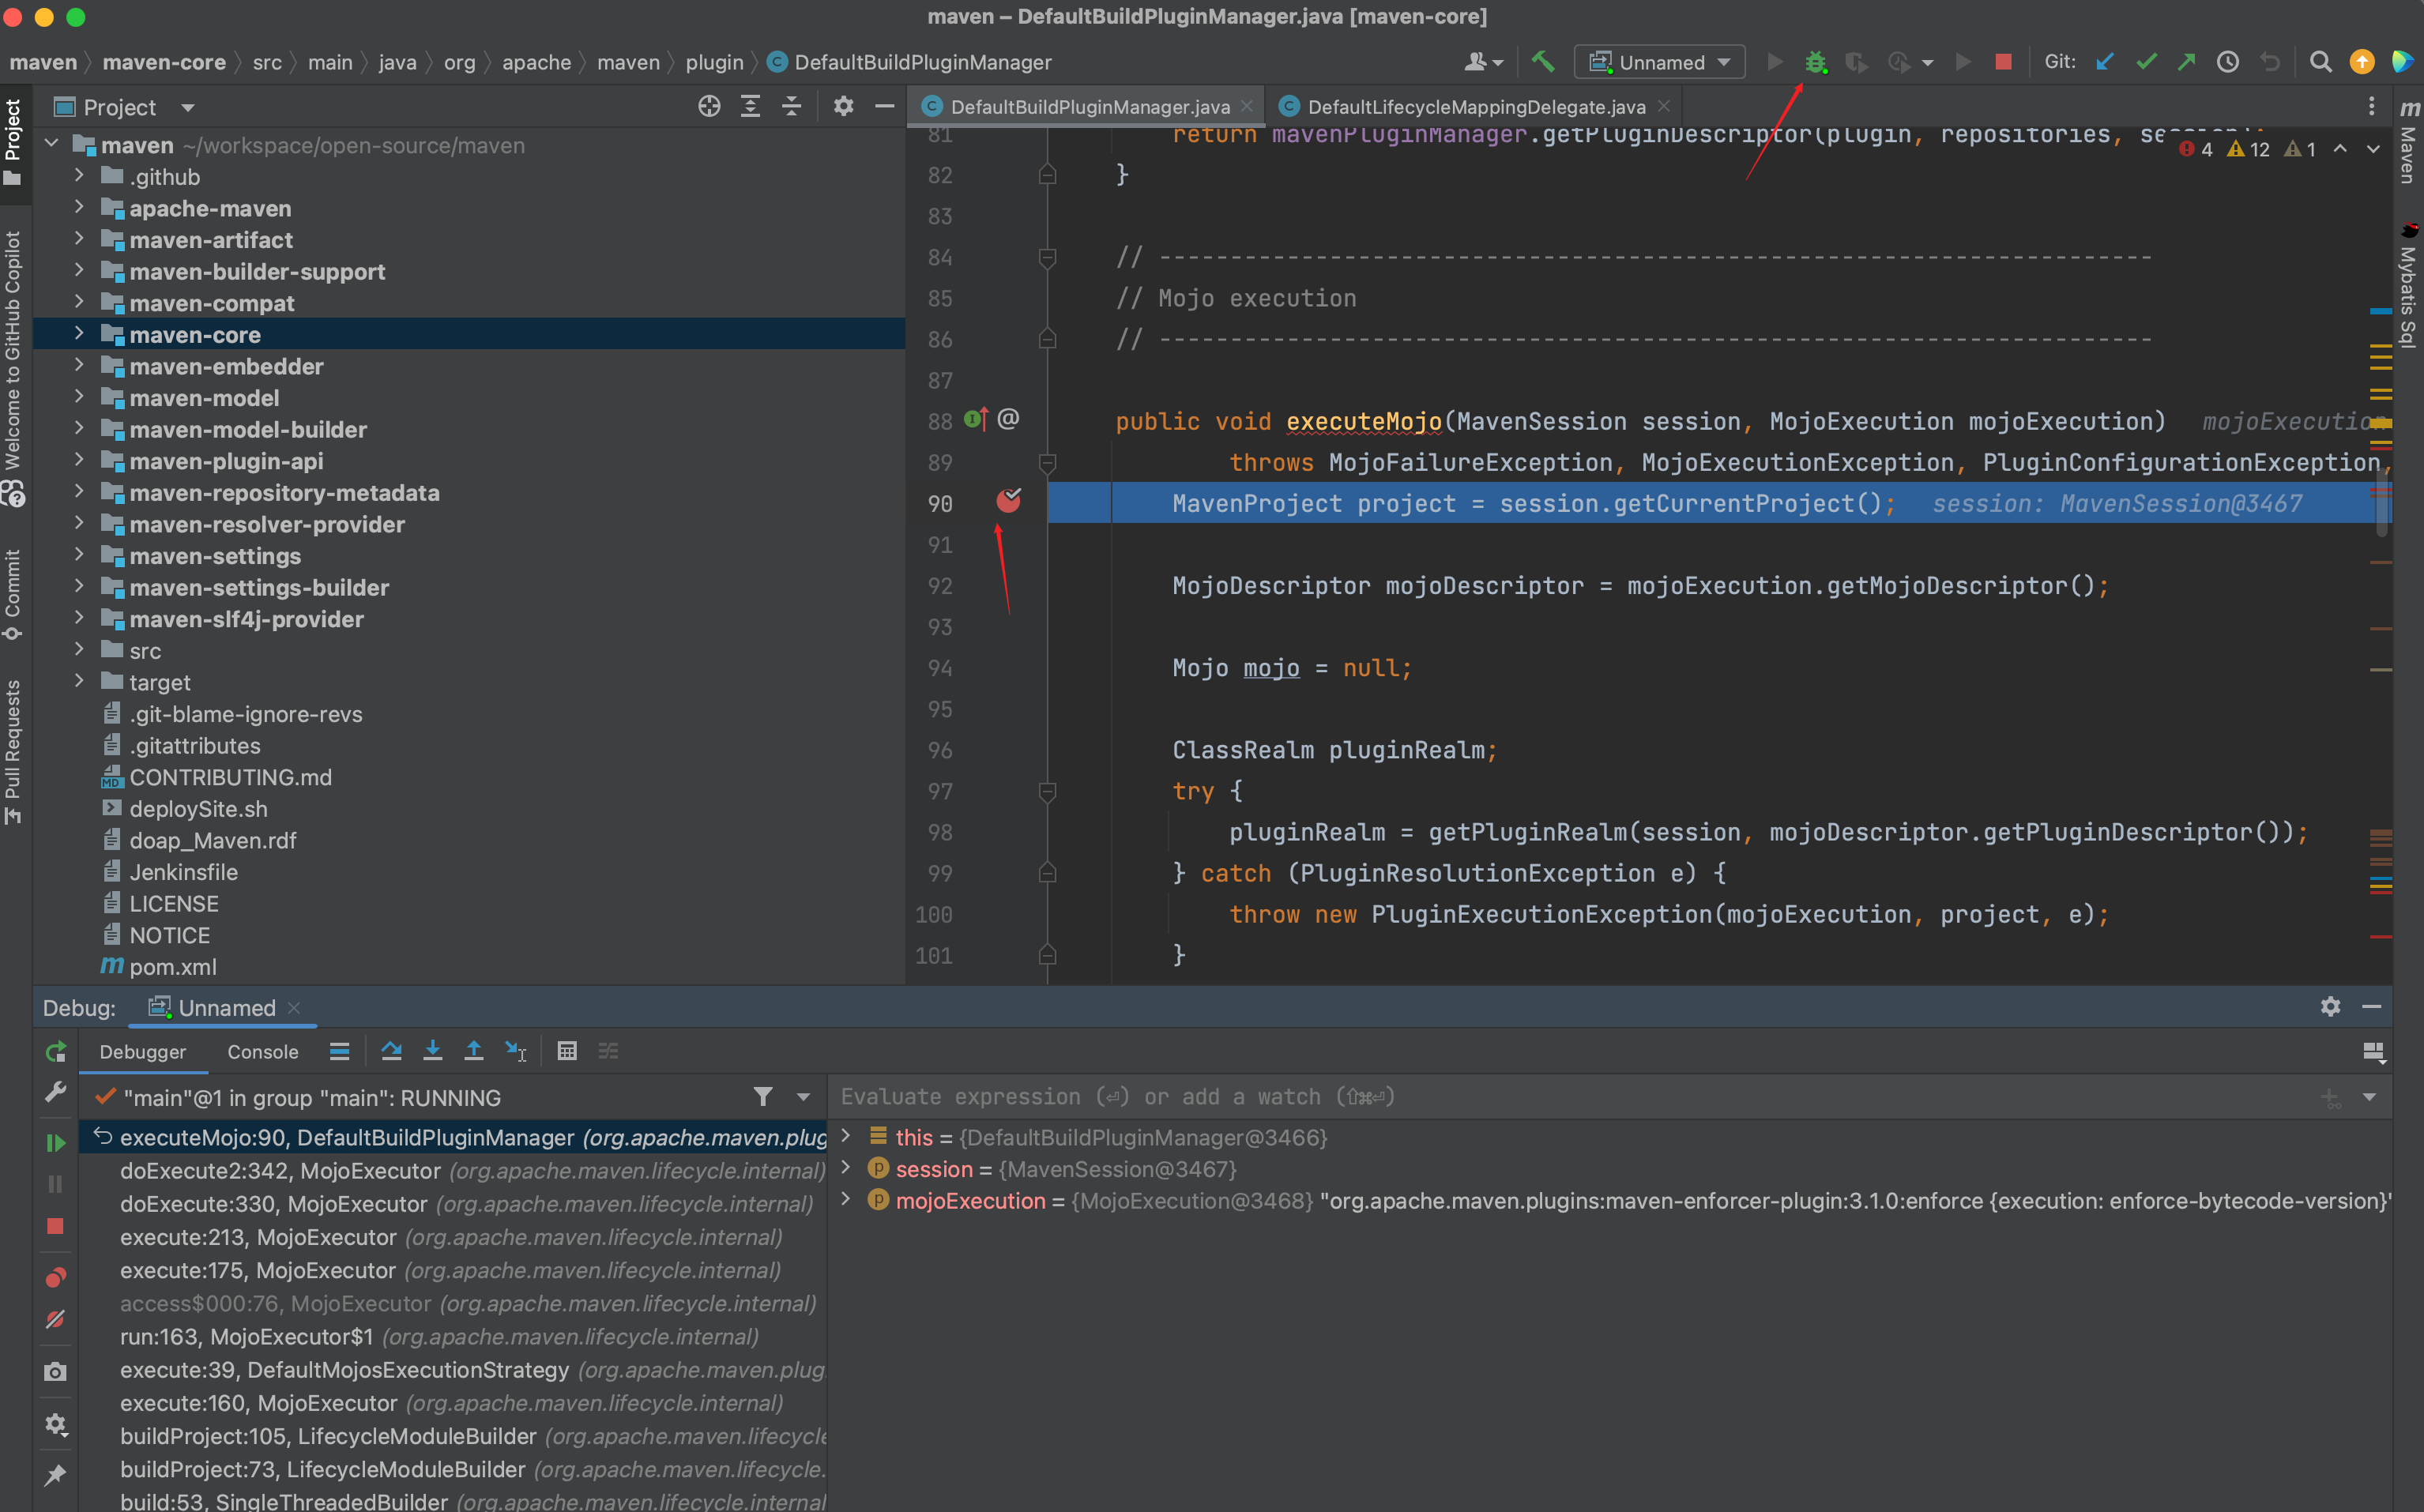Image resolution: width=2424 pixels, height=1512 pixels.
Task: Stop the running process with red square
Action: [2003, 62]
